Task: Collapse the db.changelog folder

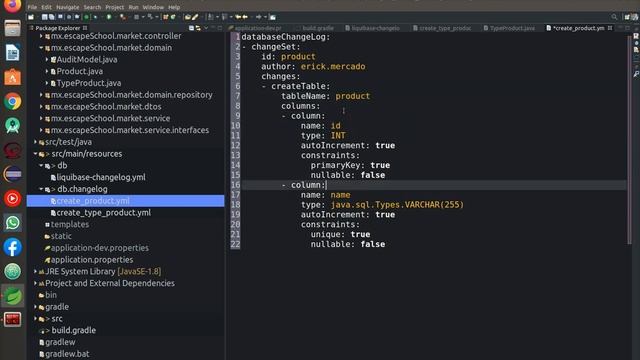Action: (41, 189)
